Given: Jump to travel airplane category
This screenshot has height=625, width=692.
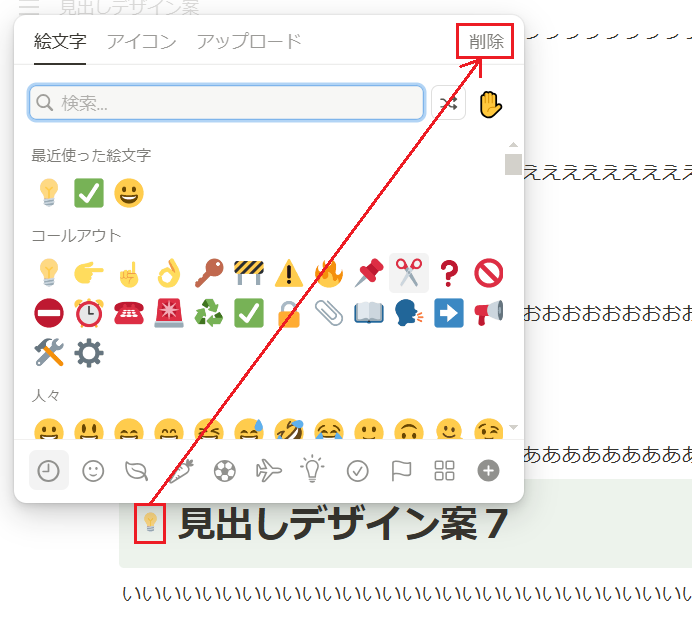Looking at the screenshot, I should coord(269,471).
